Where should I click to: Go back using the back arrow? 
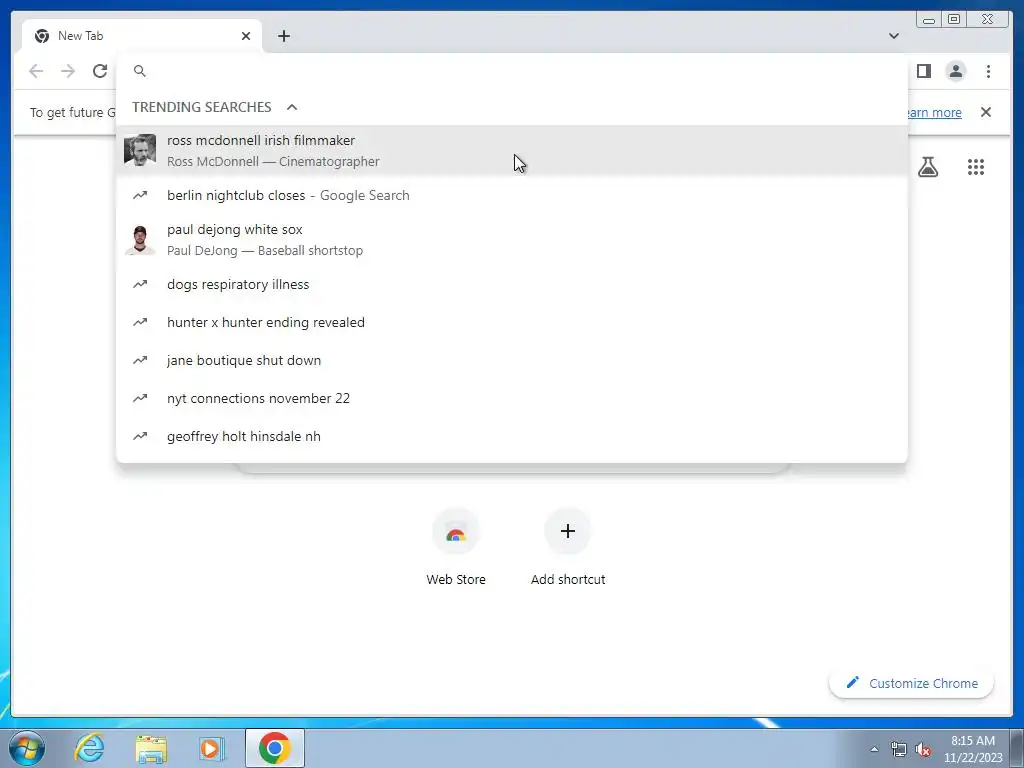36,71
